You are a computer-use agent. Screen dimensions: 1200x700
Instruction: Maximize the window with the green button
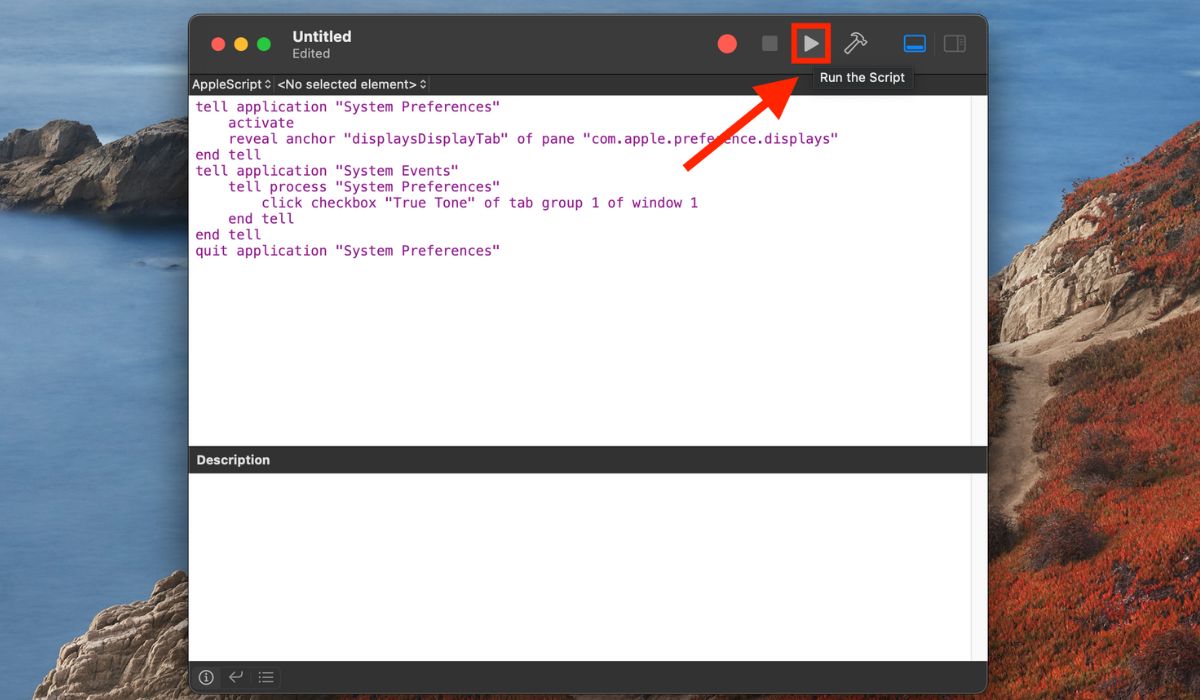(x=264, y=44)
